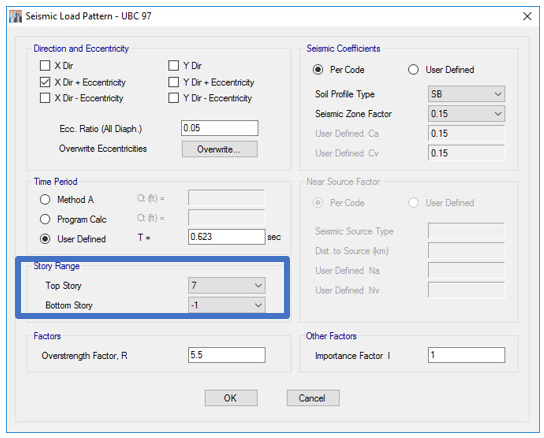Click the "Seismic Zone Factor" label

click(x=353, y=114)
